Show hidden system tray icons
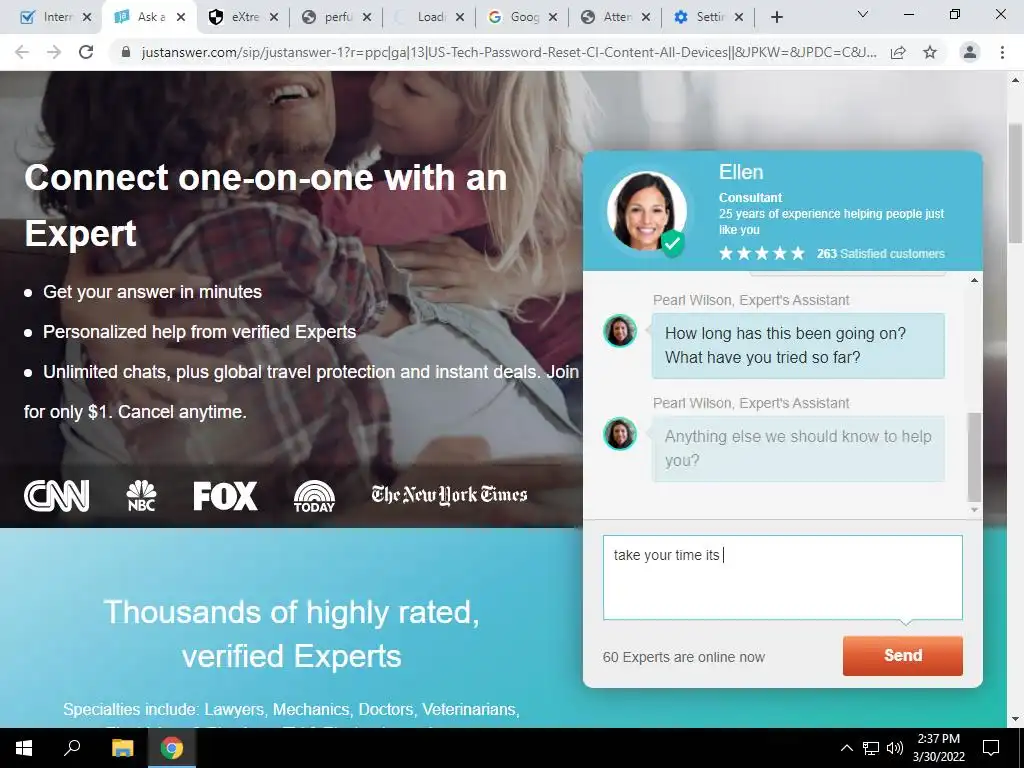The height and width of the screenshot is (768, 1024). [x=846, y=748]
